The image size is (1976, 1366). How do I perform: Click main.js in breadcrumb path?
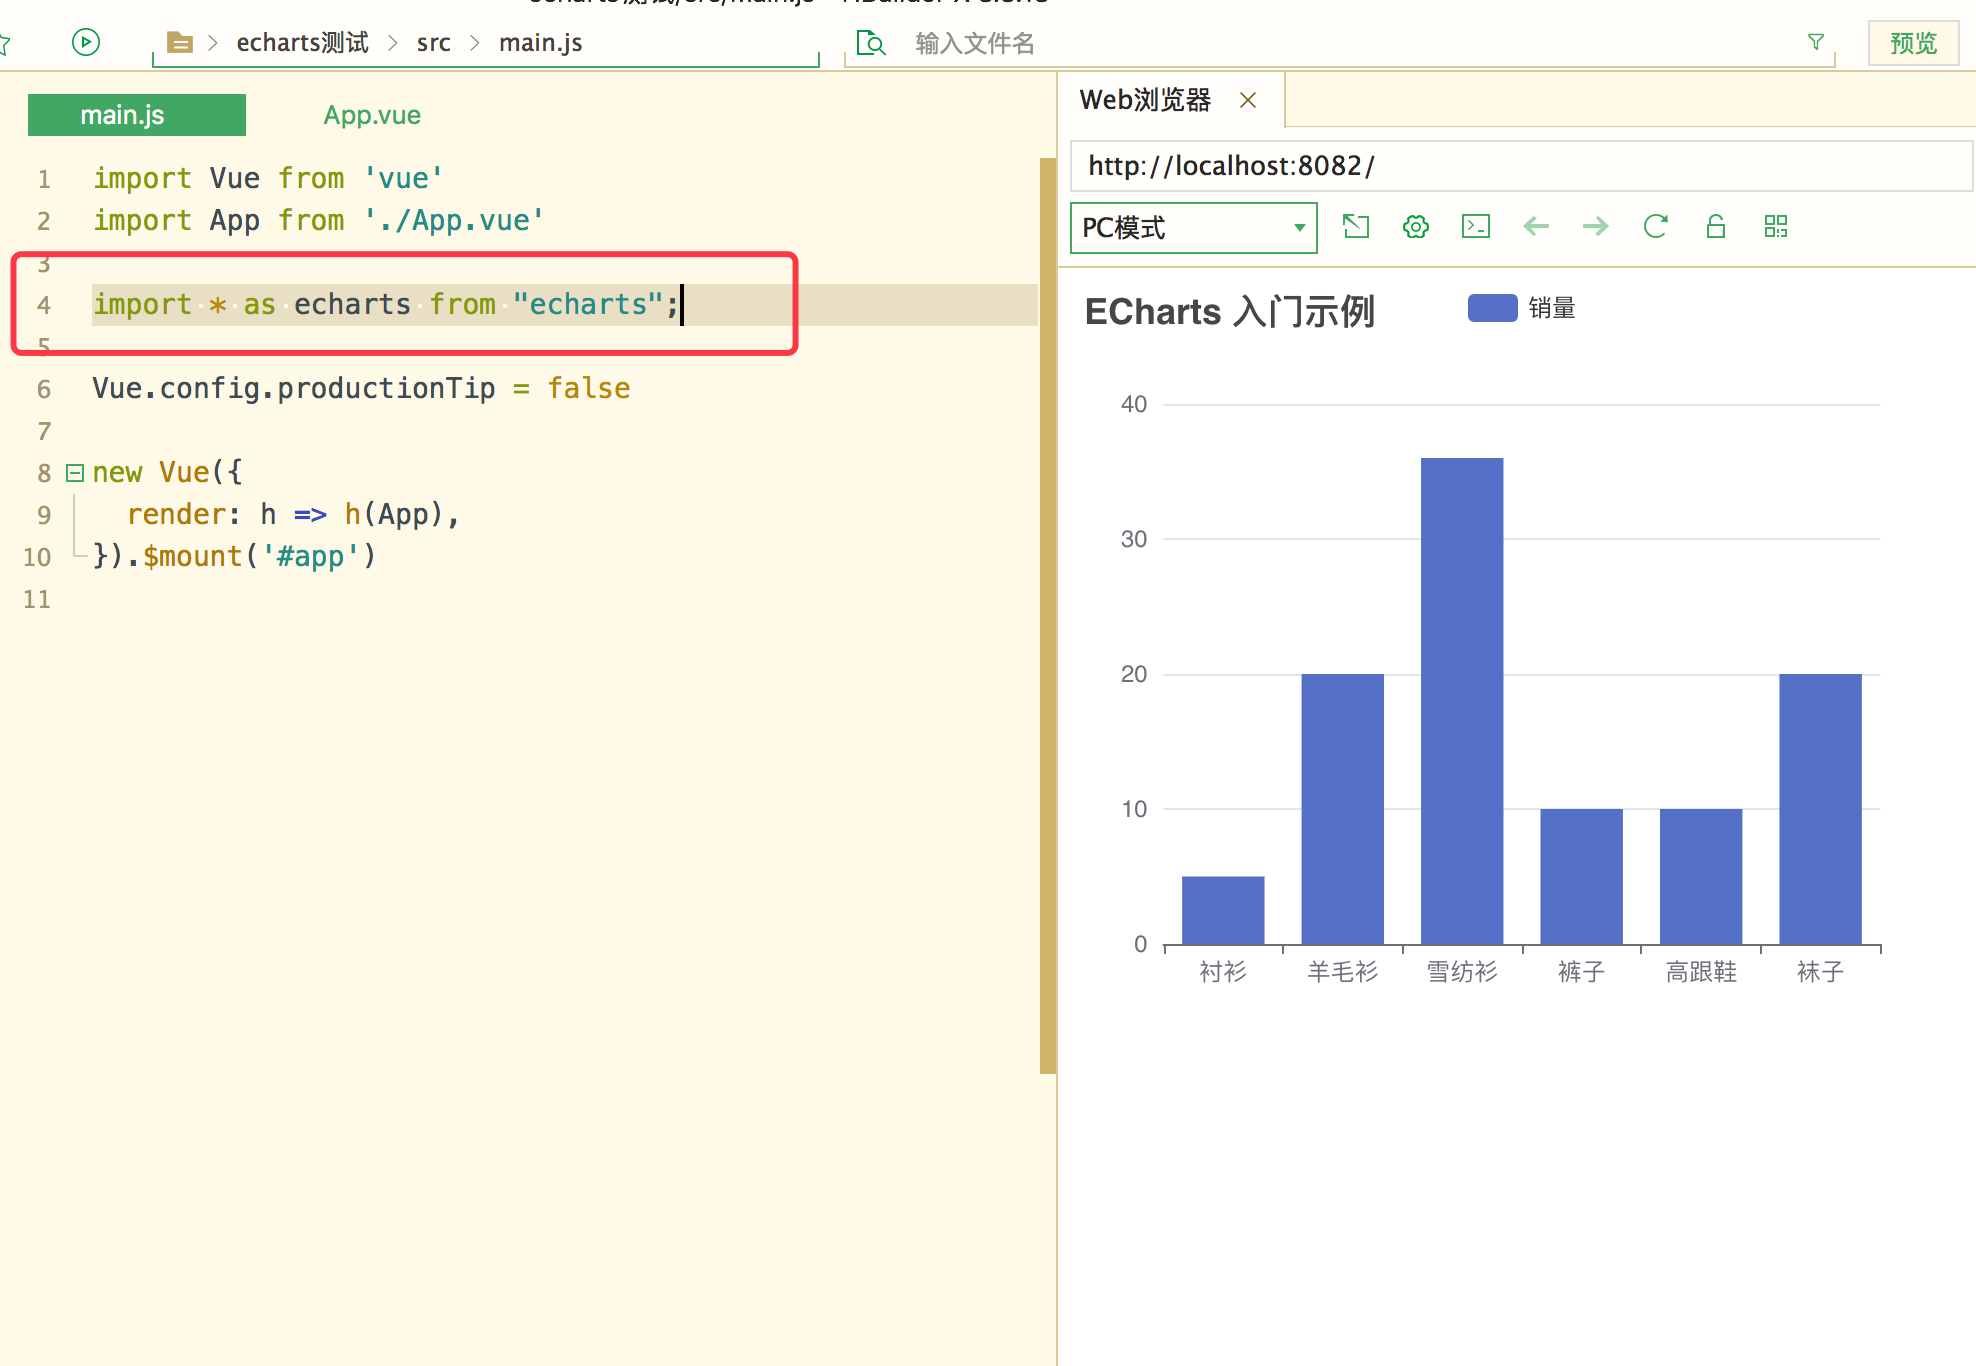coord(540,43)
